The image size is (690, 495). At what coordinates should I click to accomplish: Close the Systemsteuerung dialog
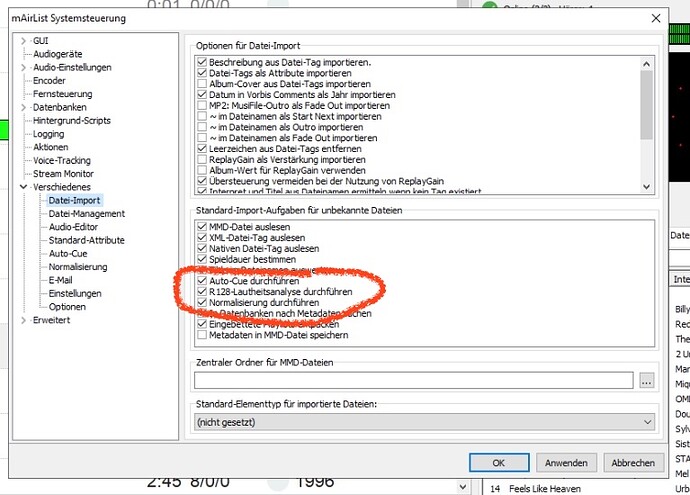(656, 18)
